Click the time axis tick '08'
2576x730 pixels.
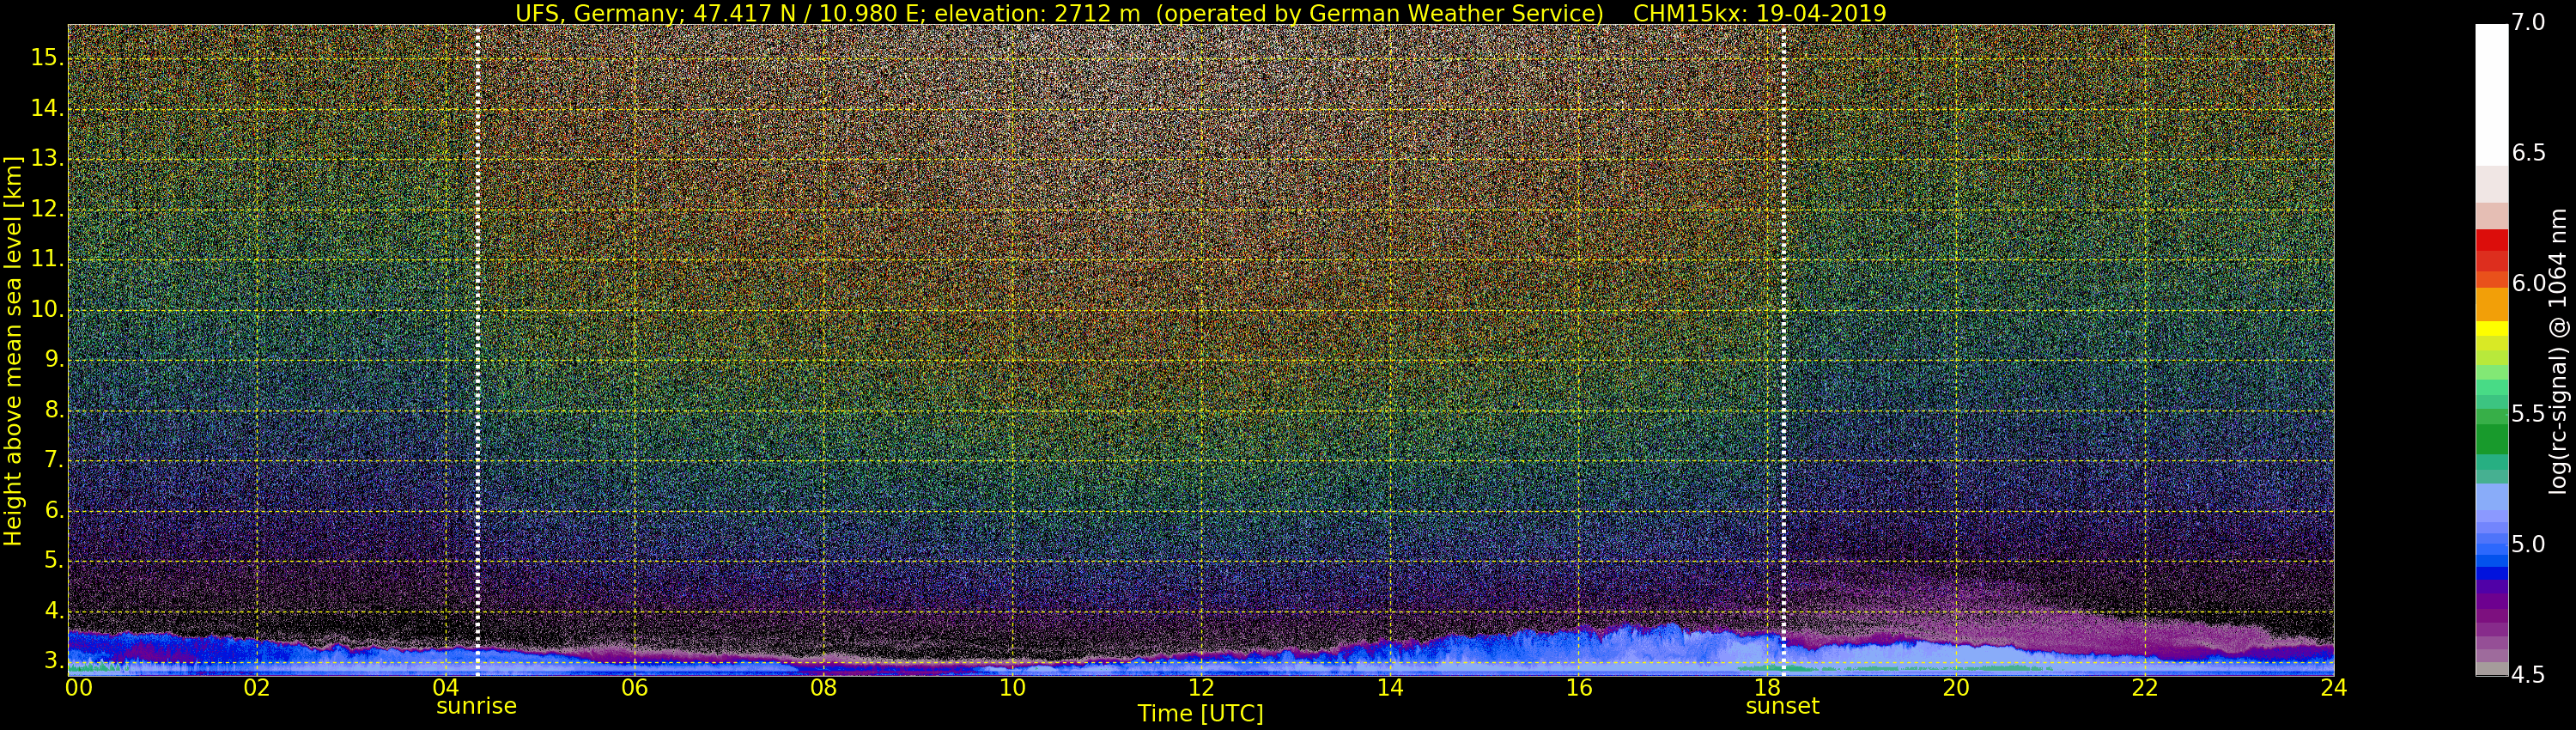click(823, 688)
